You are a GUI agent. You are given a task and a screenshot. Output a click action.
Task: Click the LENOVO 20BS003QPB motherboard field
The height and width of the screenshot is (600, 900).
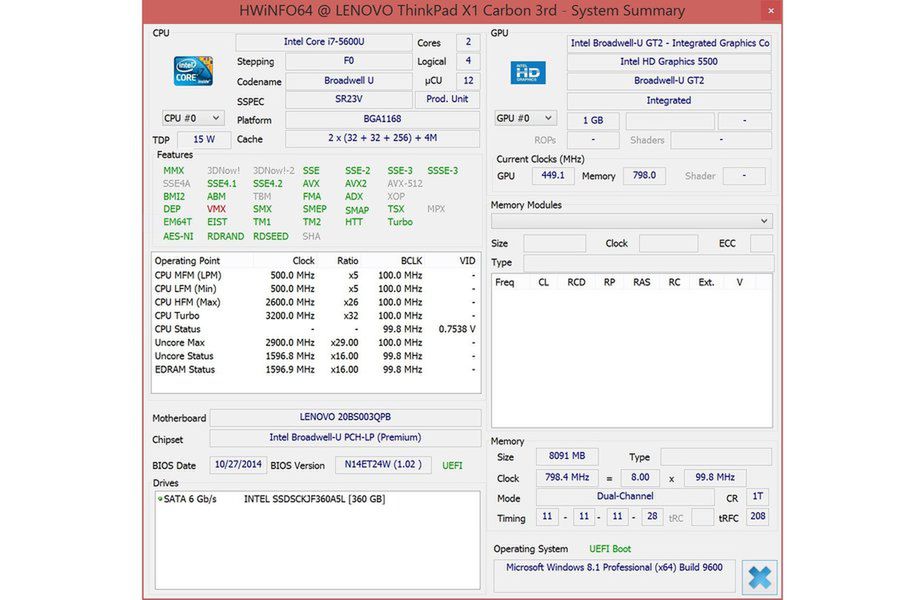point(345,417)
